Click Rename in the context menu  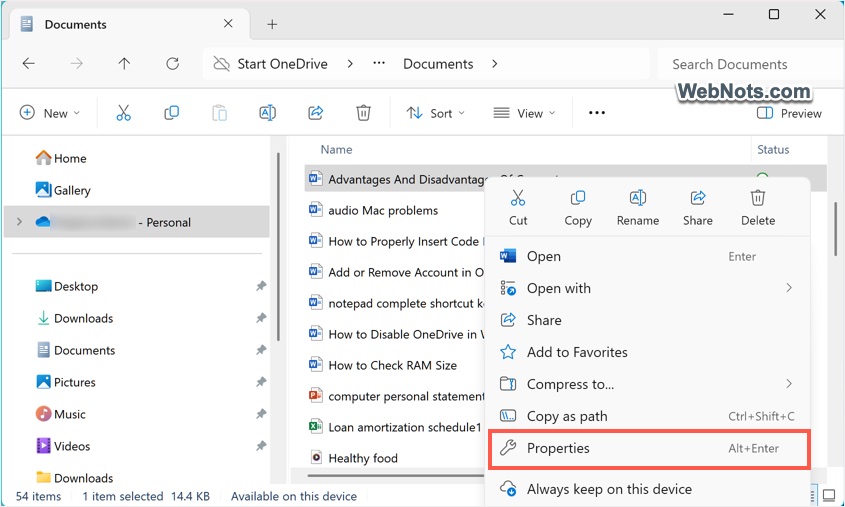(638, 207)
